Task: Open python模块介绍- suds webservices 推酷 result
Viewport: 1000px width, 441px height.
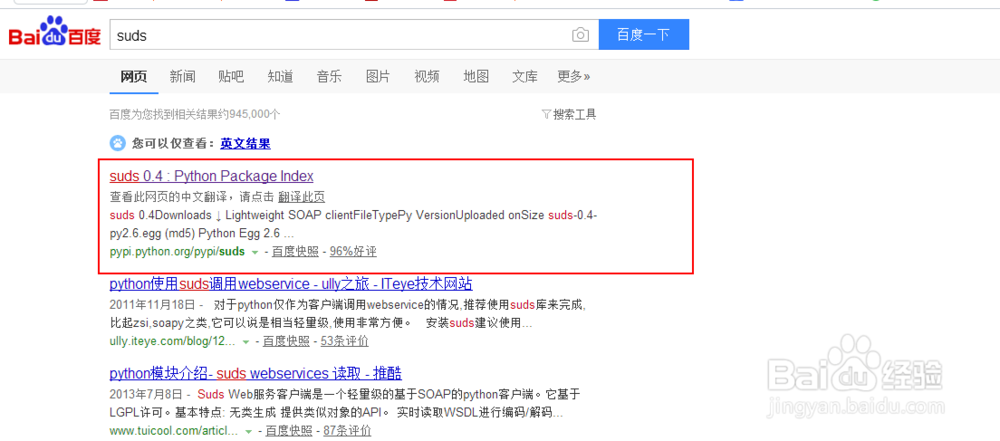Action: click(256, 373)
